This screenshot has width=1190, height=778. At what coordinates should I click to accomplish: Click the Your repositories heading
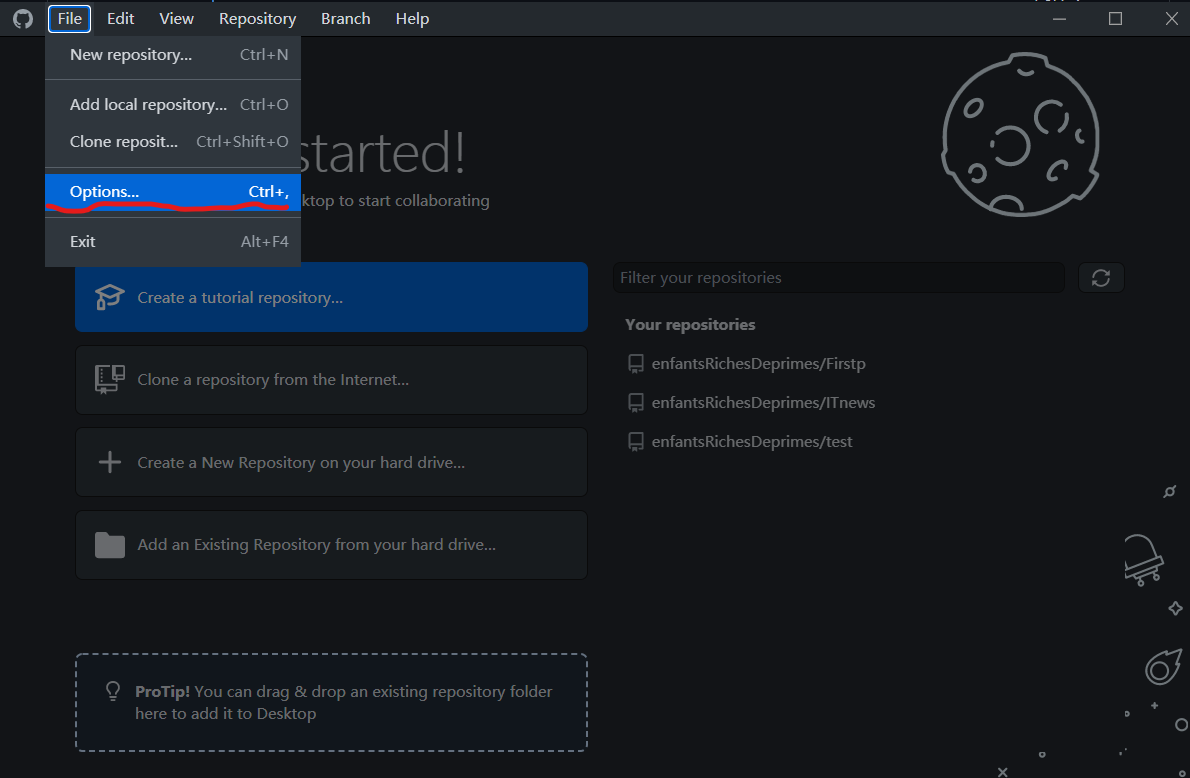pos(690,325)
